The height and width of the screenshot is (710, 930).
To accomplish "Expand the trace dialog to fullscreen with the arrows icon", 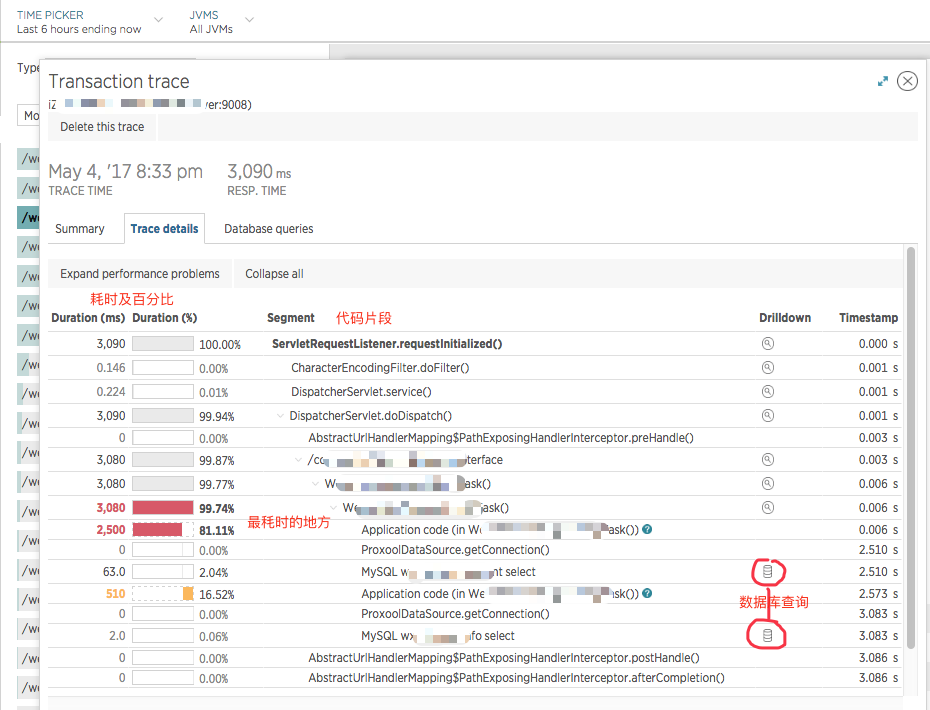I will (x=882, y=81).
